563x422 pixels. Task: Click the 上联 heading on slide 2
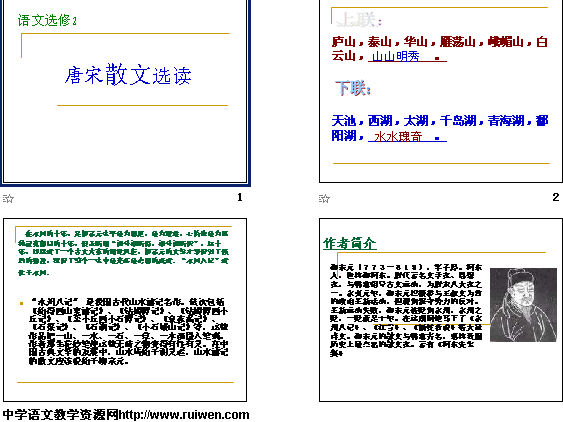click(x=359, y=20)
